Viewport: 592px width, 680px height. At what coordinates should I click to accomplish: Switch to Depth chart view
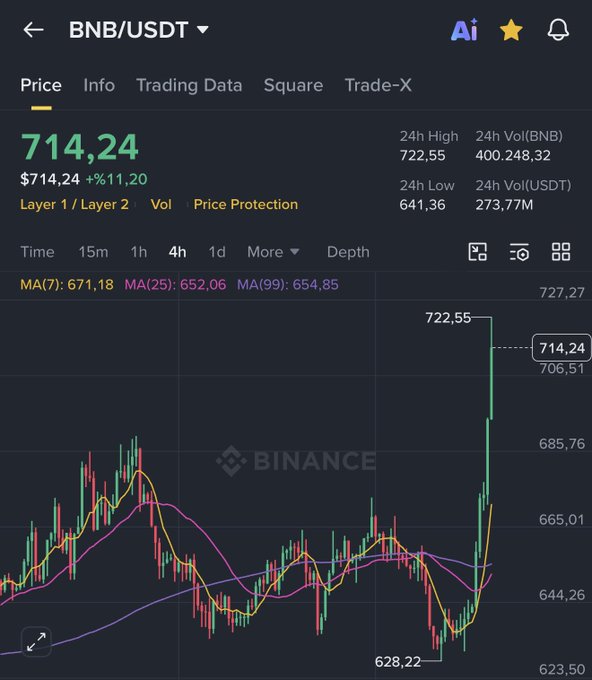point(348,252)
